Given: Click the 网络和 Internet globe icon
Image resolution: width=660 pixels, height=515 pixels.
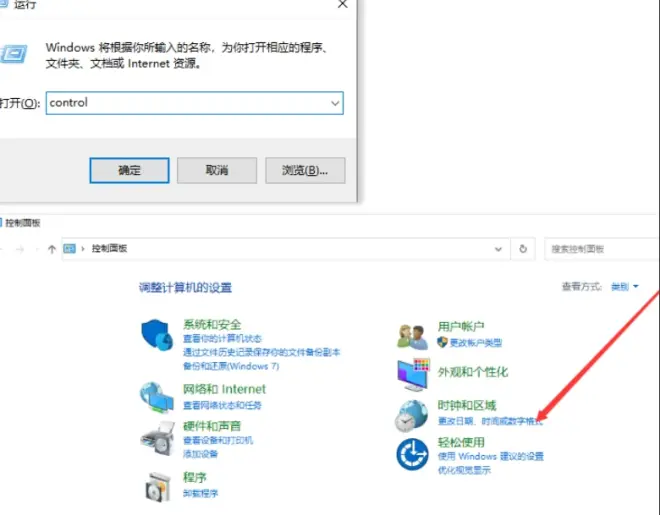Looking at the screenshot, I should click(157, 396).
